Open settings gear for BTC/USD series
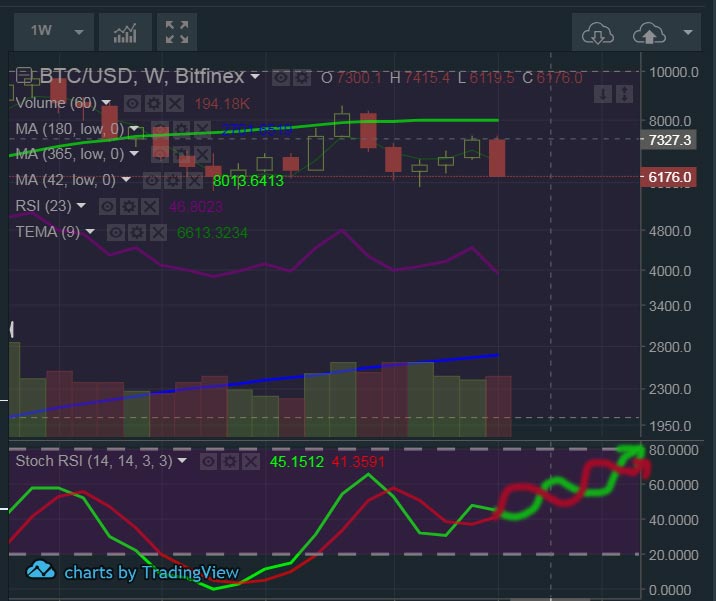Image resolution: width=716 pixels, height=601 pixels. [x=301, y=78]
